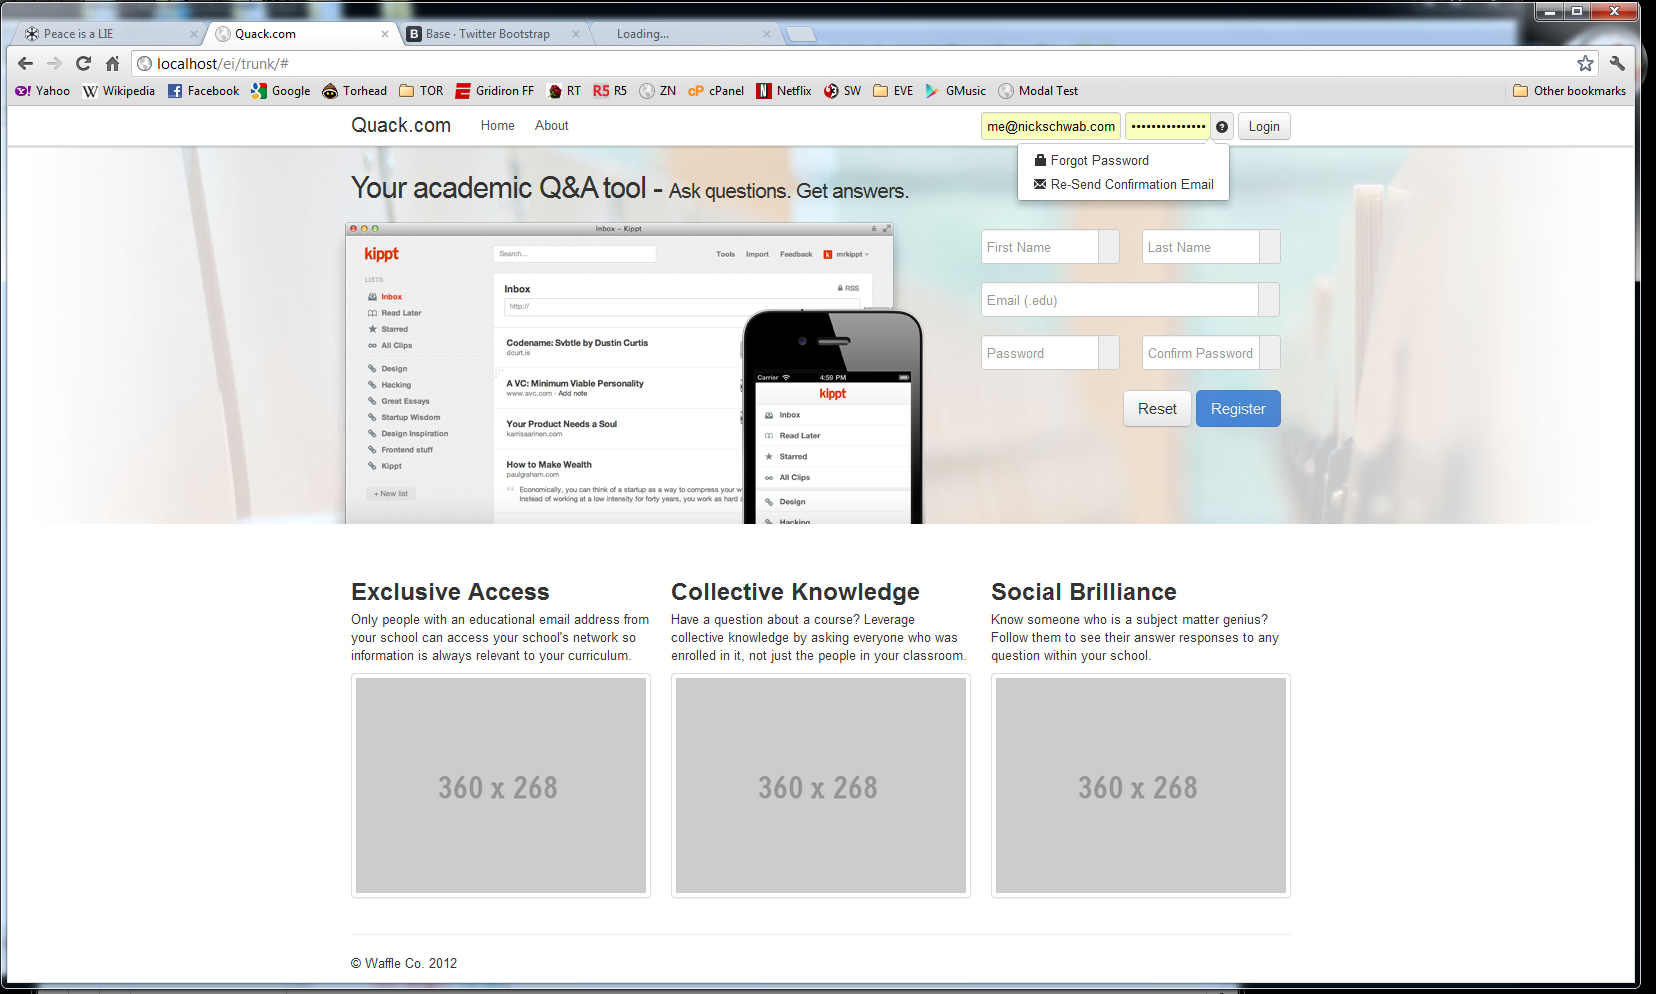Choose Re-Send Confirmation Email option
This screenshot has height=994, width=1656.
(1131, 185)
